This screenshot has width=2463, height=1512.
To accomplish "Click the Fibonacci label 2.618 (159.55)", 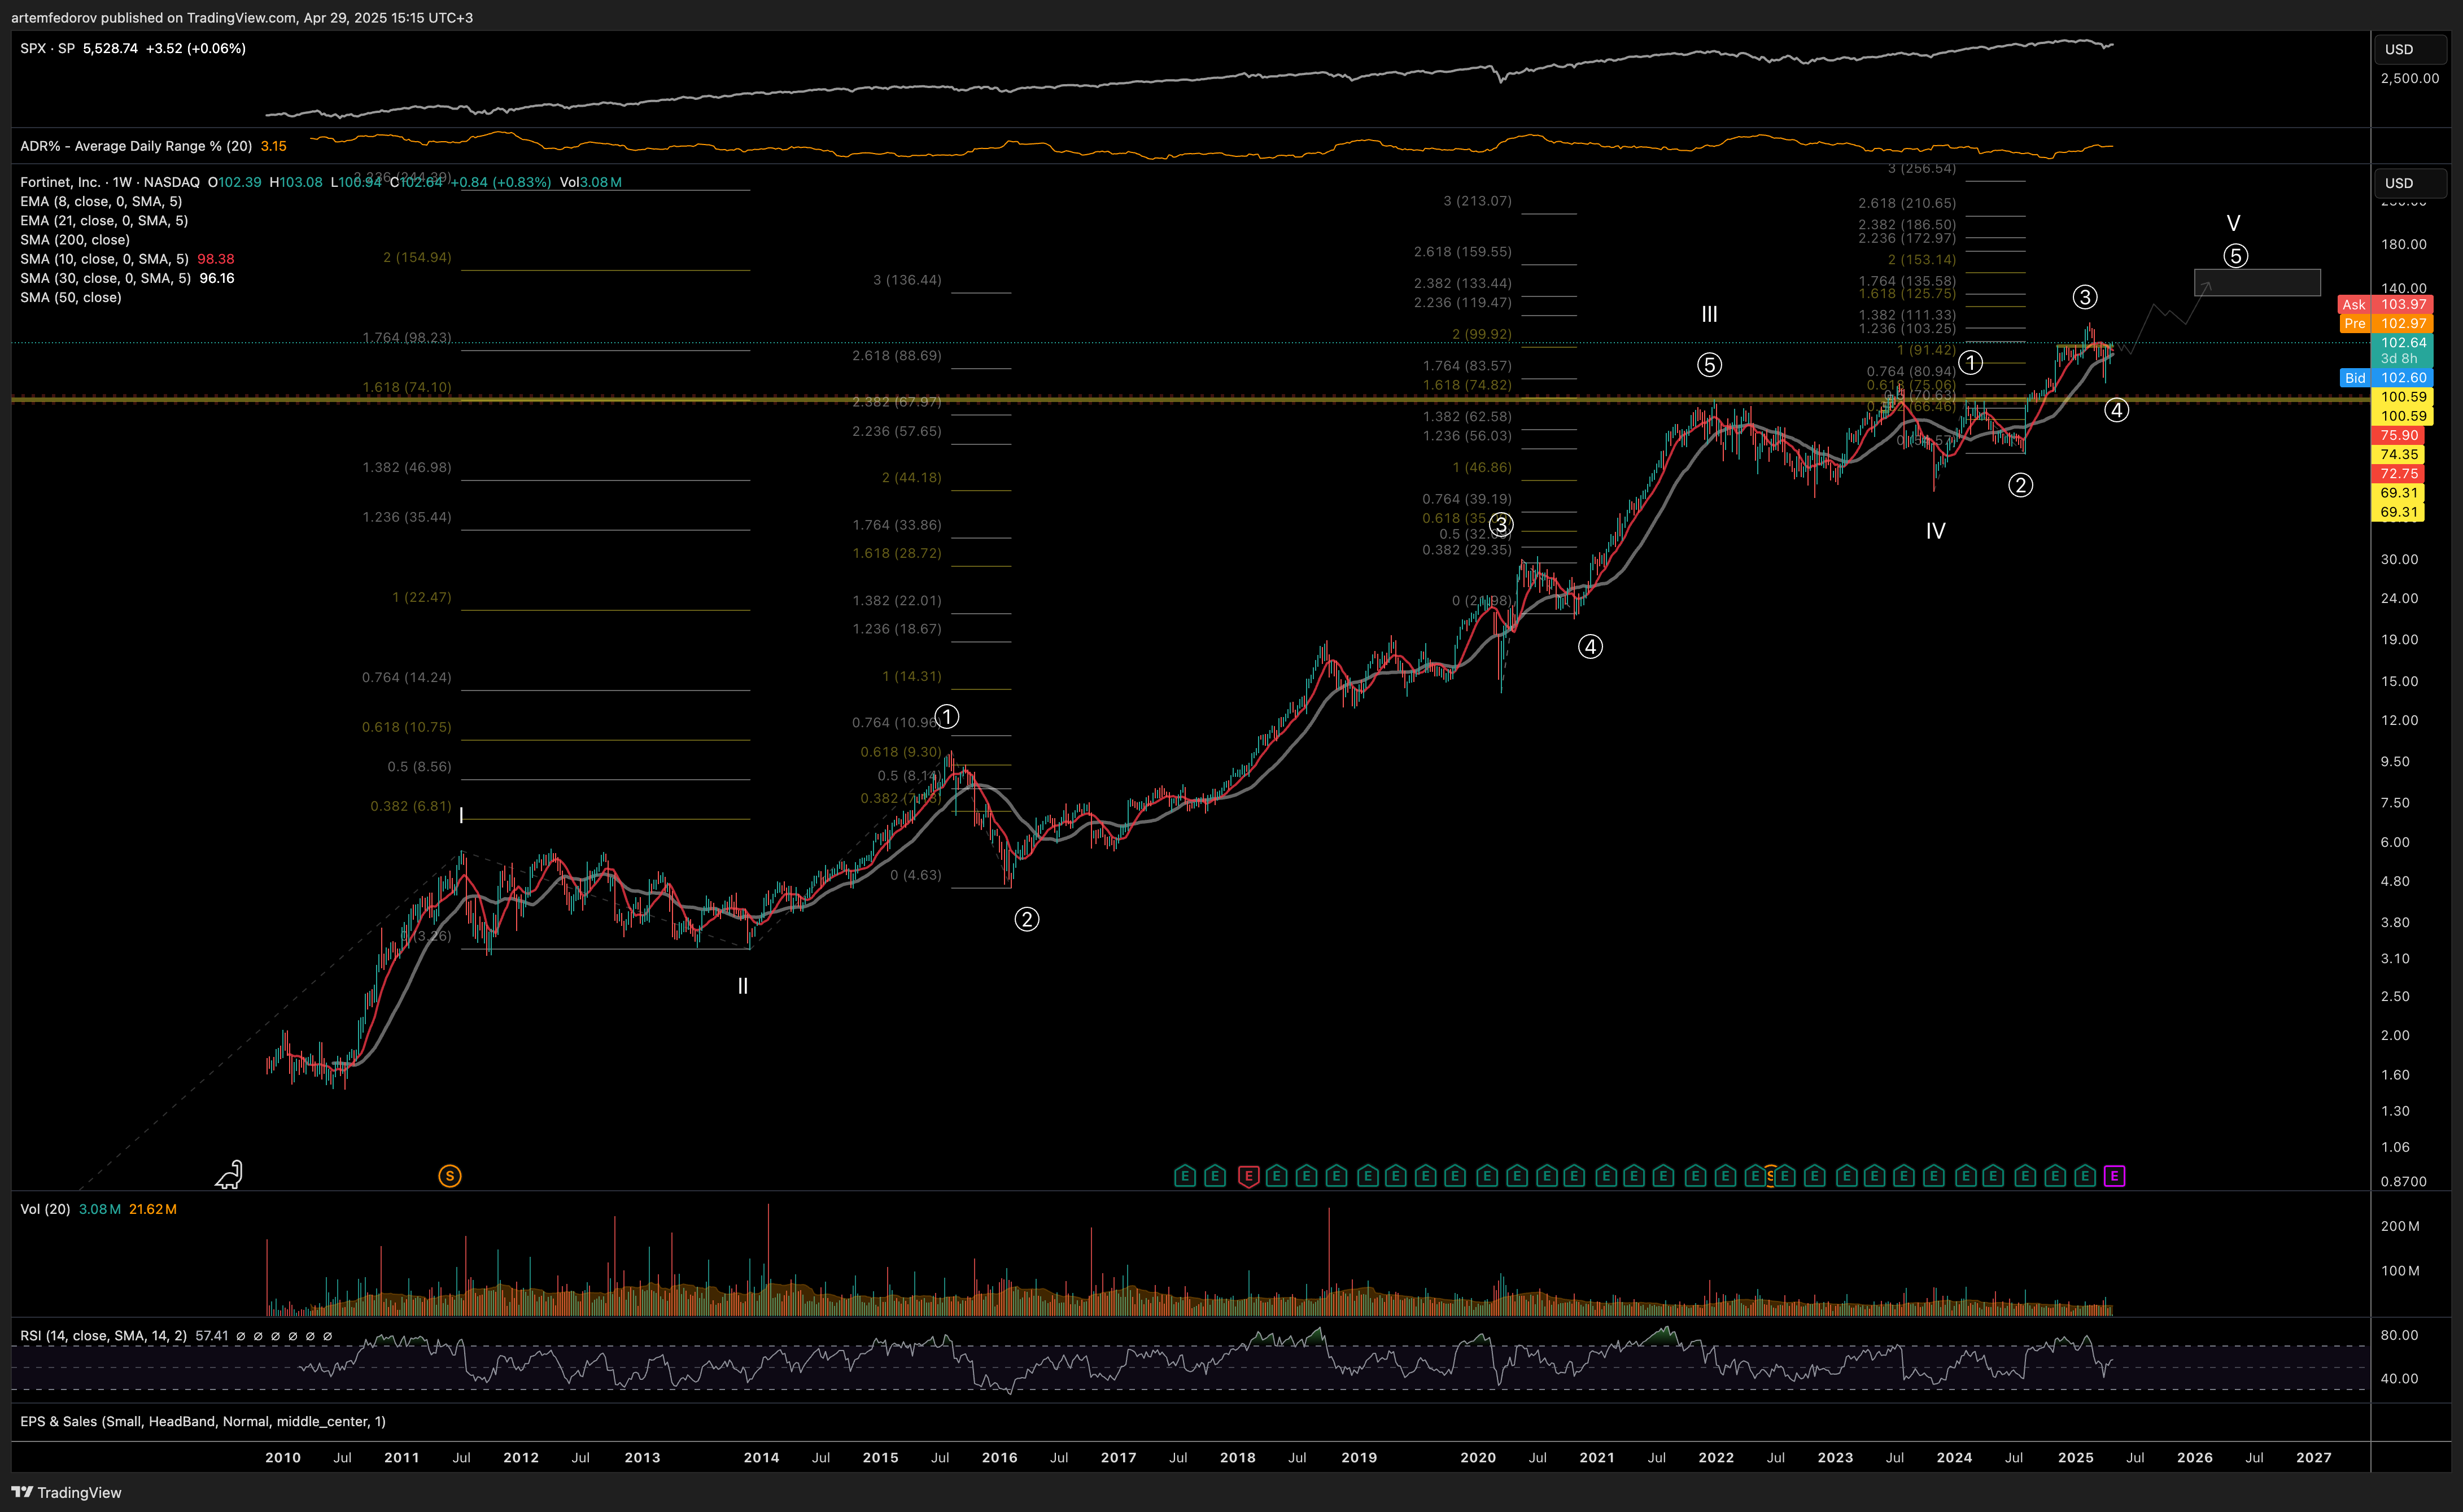I will (1462, 252).
